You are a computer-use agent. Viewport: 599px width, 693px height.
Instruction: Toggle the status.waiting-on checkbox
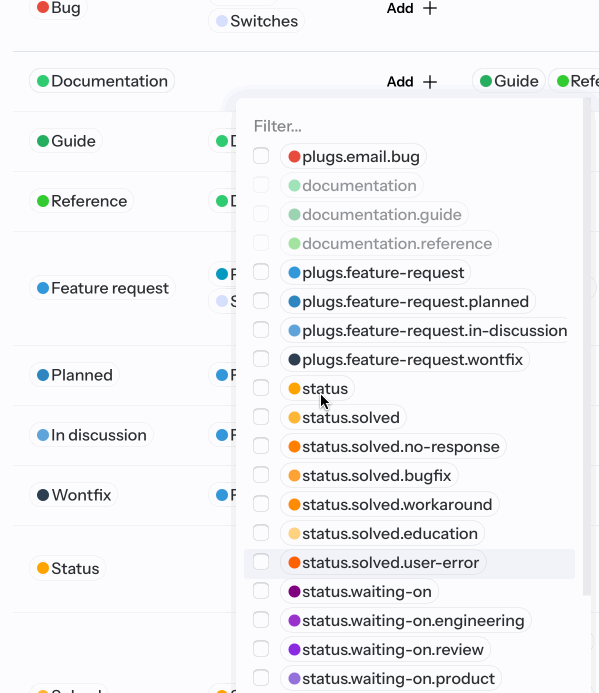261,591
